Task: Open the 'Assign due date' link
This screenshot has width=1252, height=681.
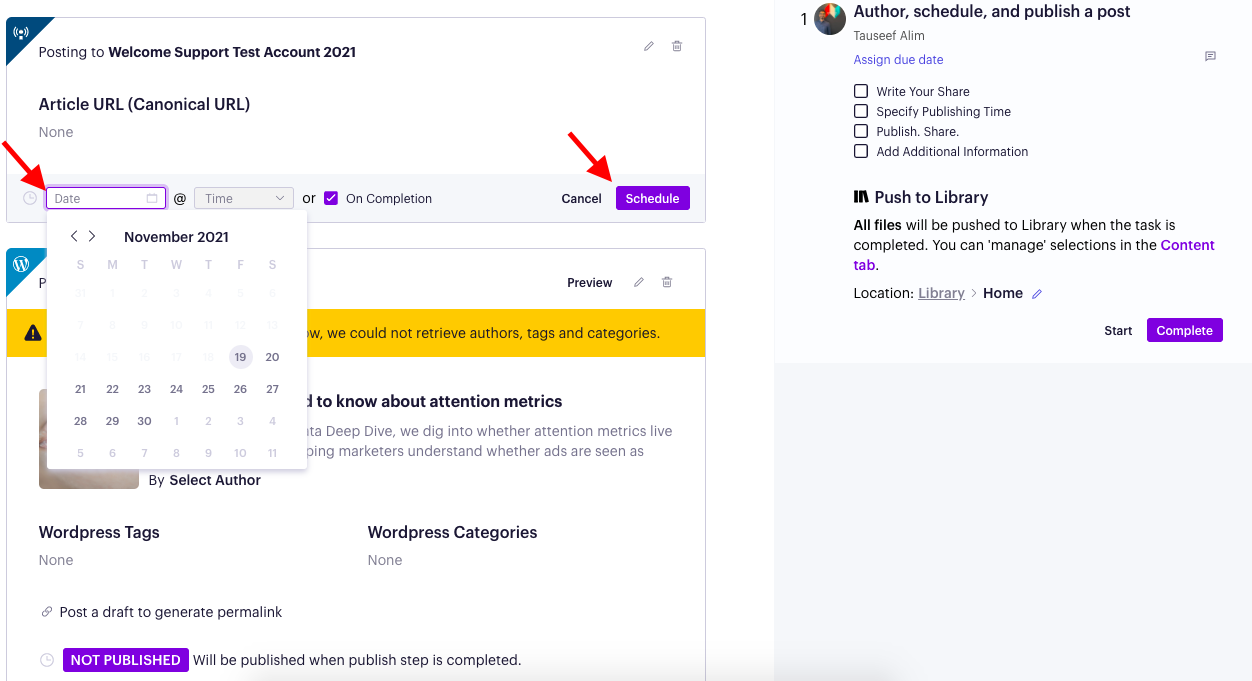Action: 897,59
